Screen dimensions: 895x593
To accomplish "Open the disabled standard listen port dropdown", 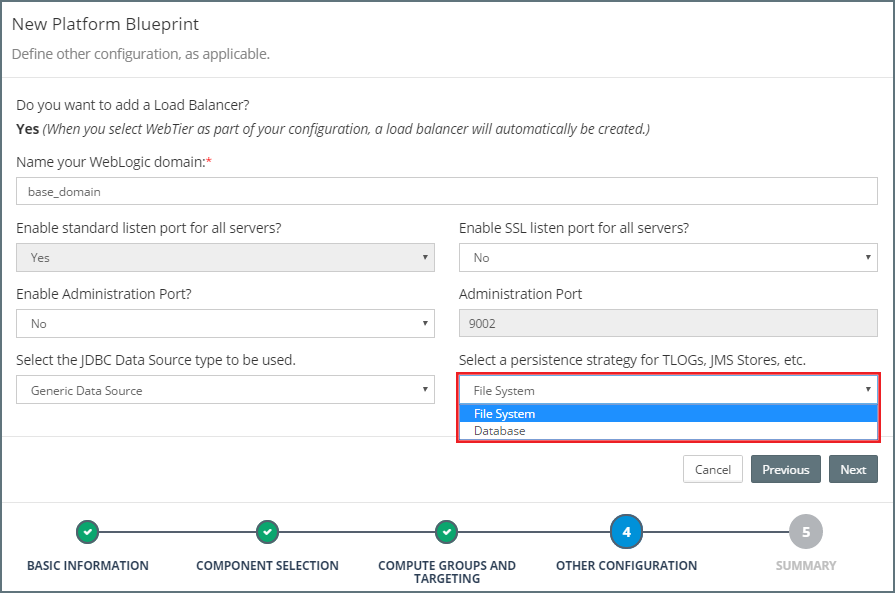I will pos(225,258).
